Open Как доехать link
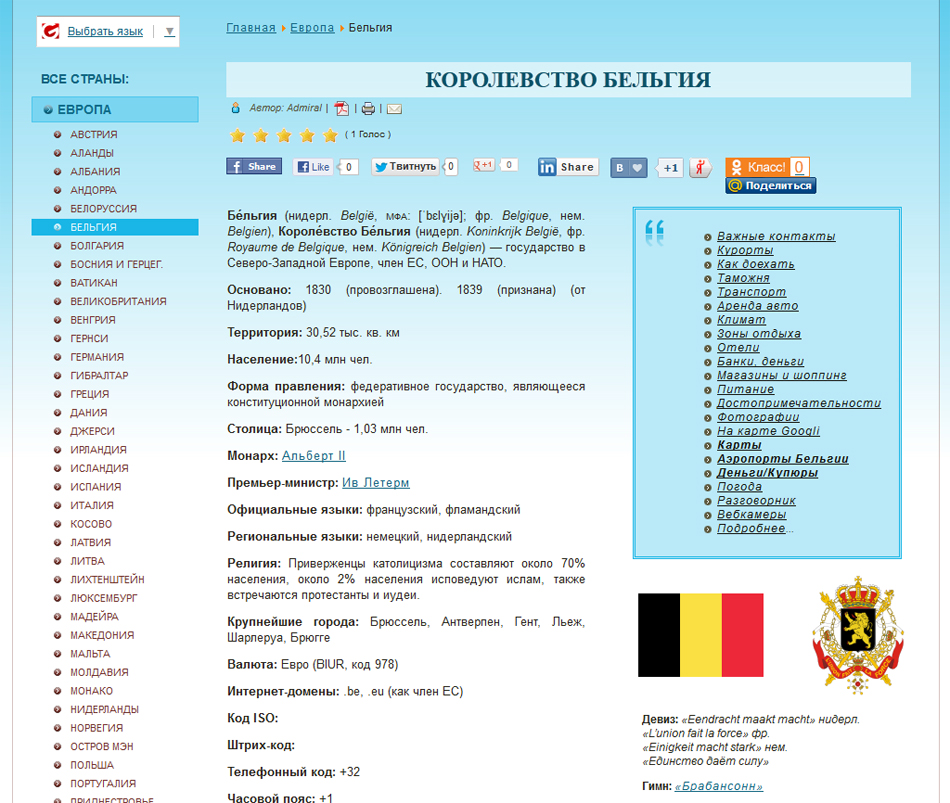The width and height of the screenshot is (950, 803). tap(756, 264)
